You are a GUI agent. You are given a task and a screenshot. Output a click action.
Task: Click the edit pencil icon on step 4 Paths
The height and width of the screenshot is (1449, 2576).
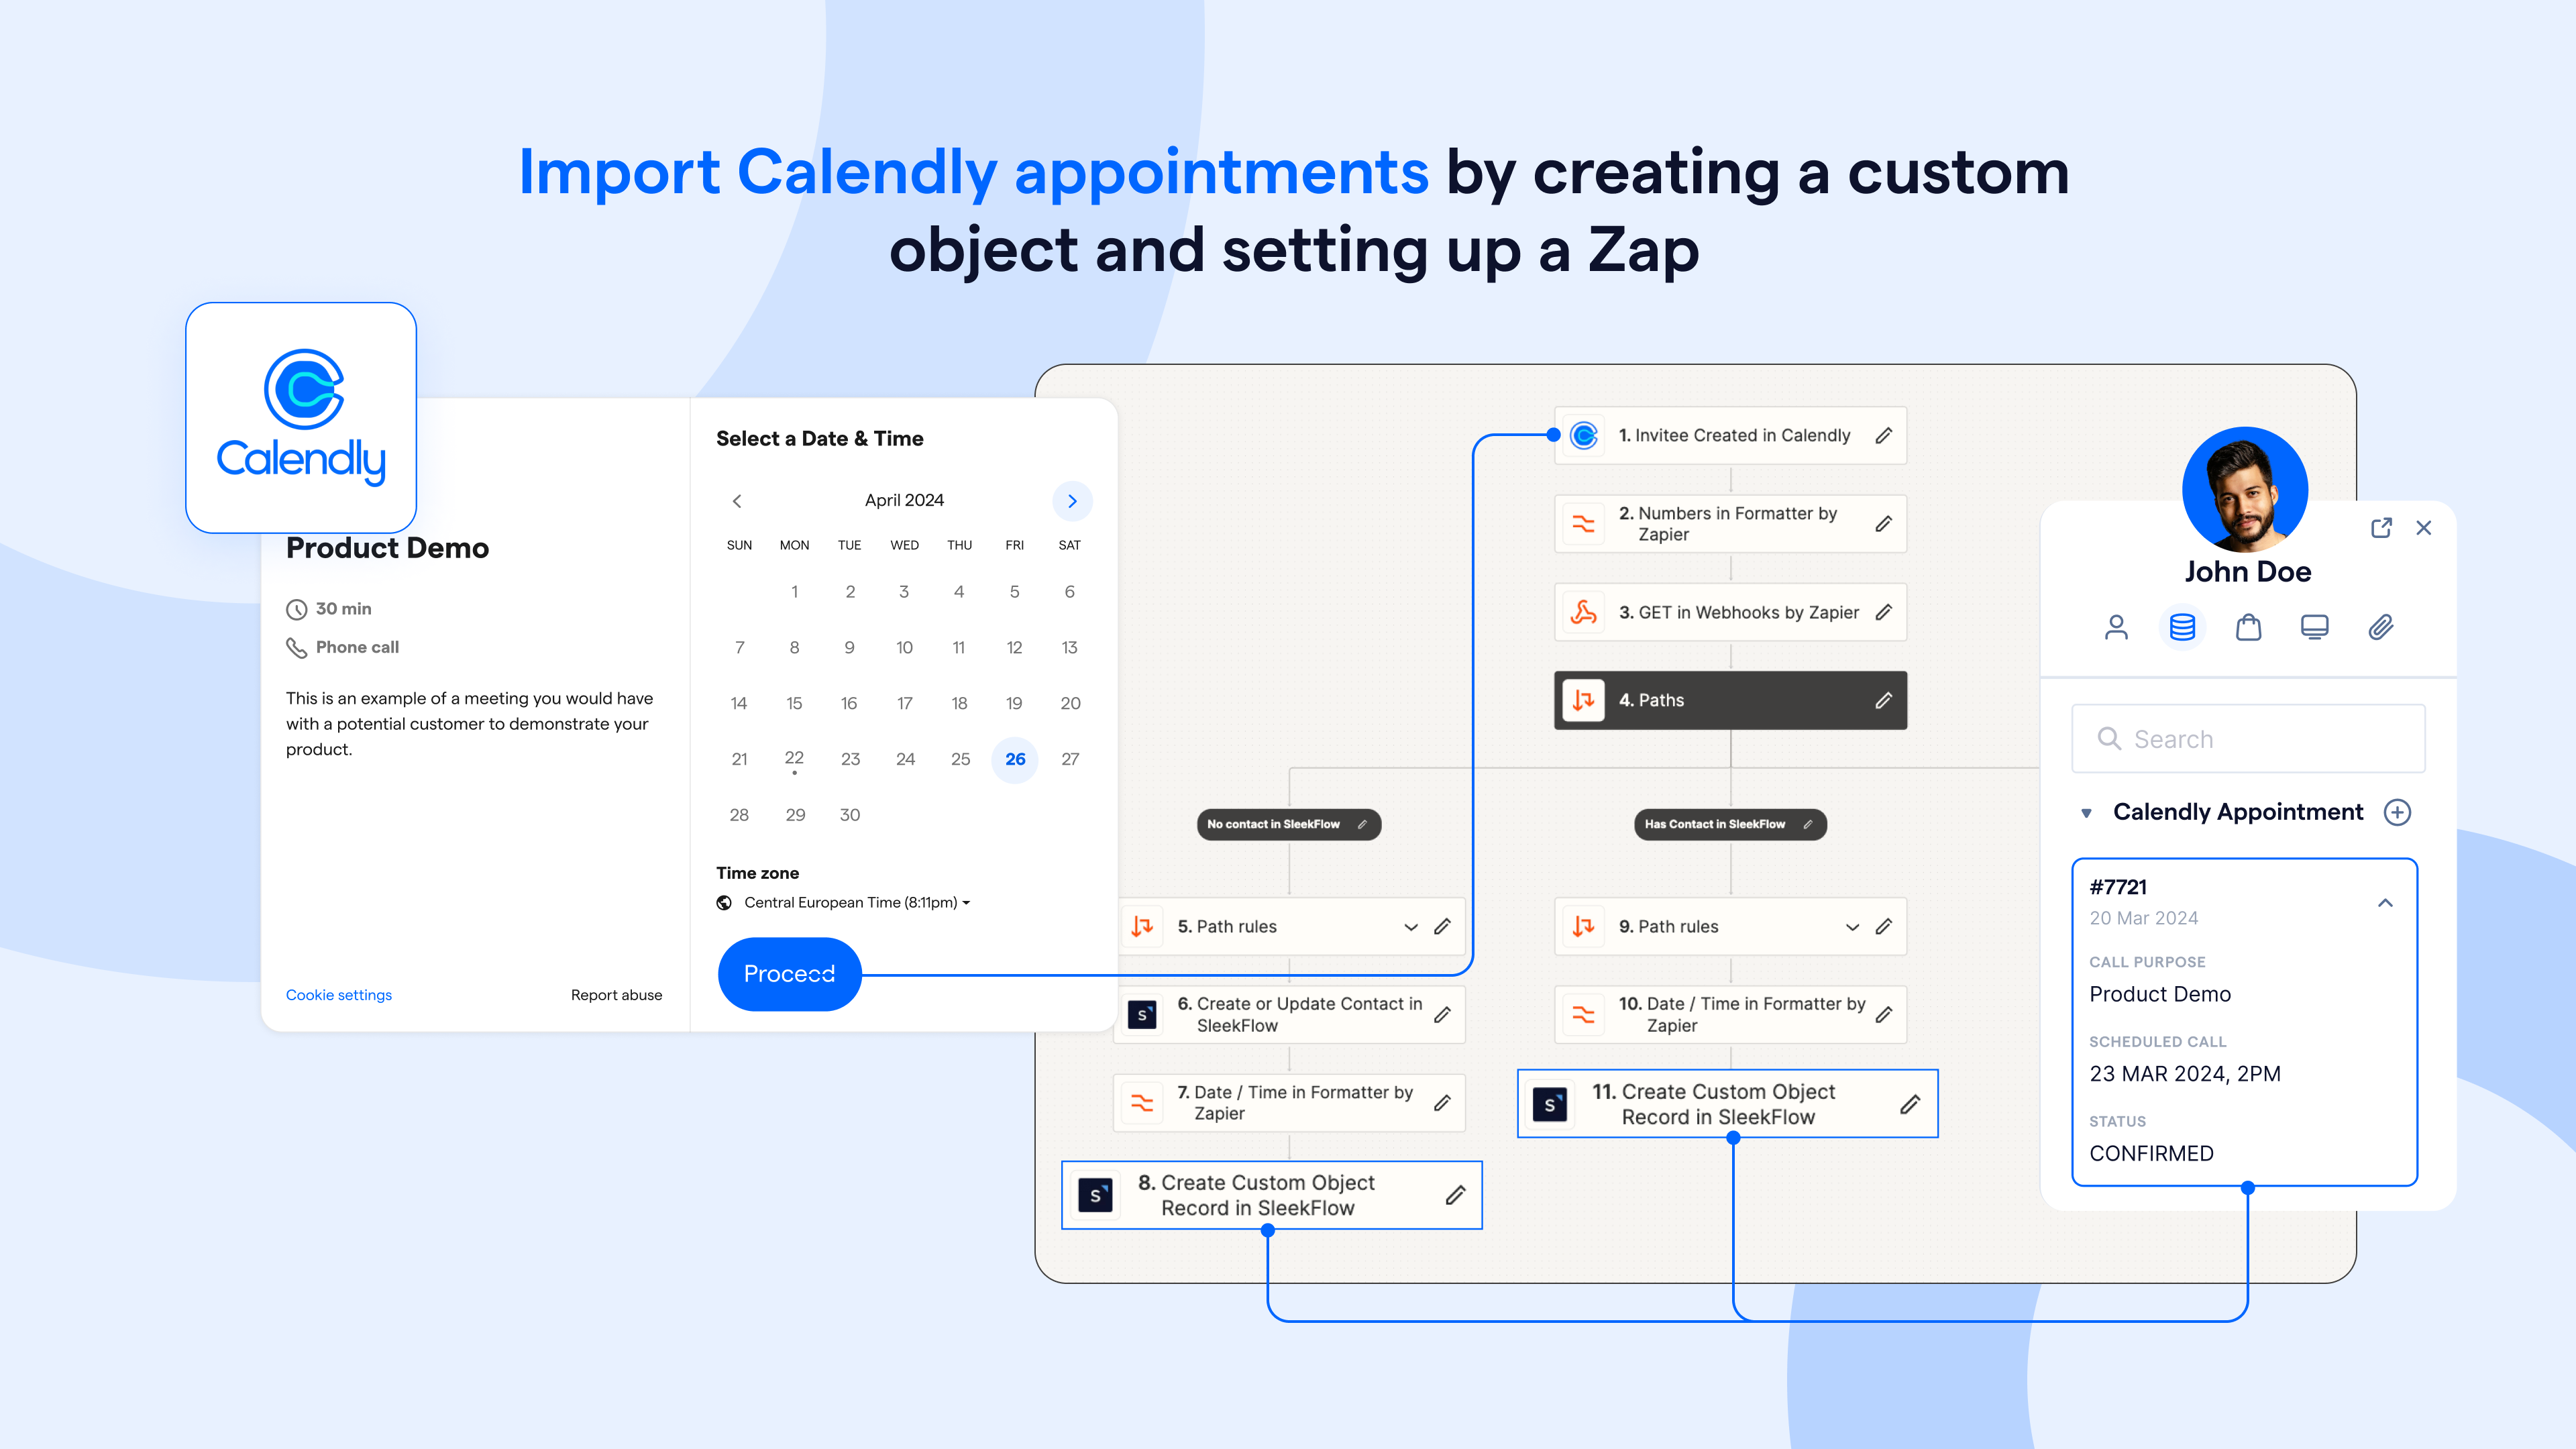(1888, 699)
